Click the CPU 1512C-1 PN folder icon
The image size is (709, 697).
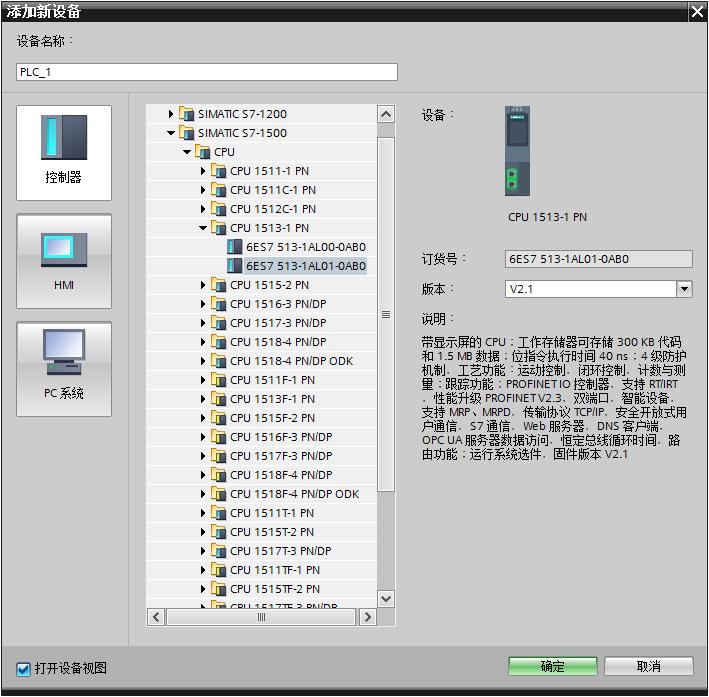pyautogui.click(x=219, y=209)
